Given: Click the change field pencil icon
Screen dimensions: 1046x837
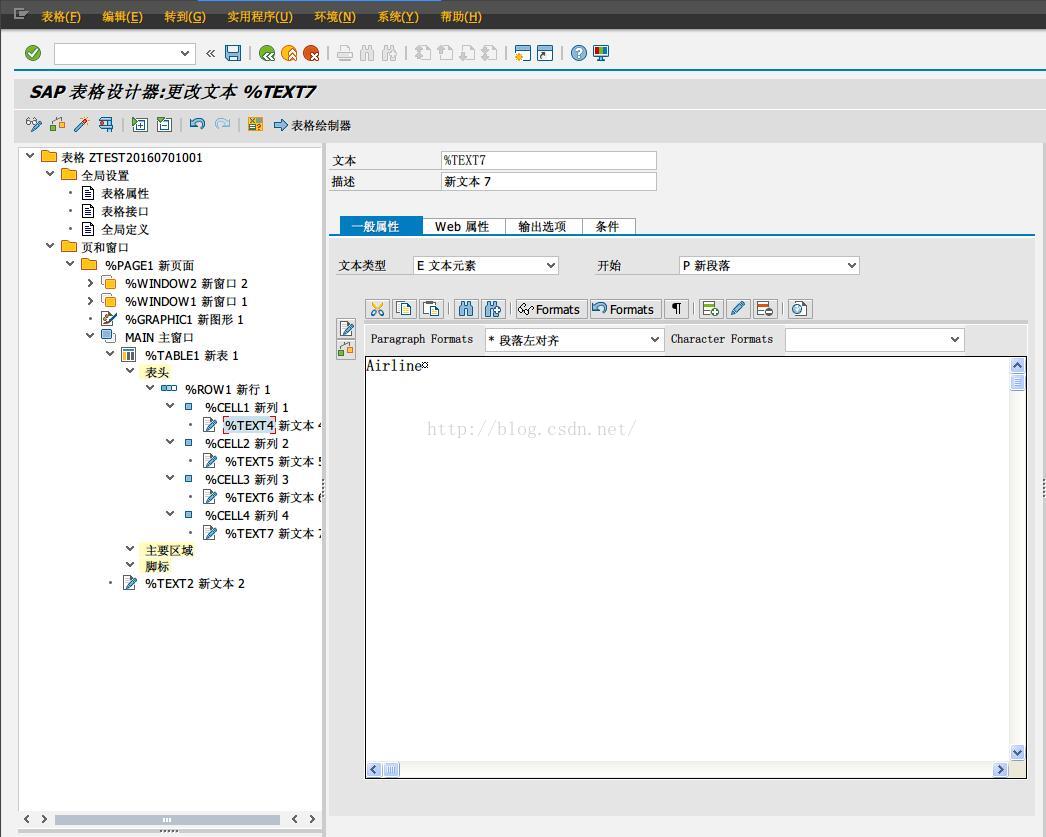Looking at the screenshot, I should point(738,309).
